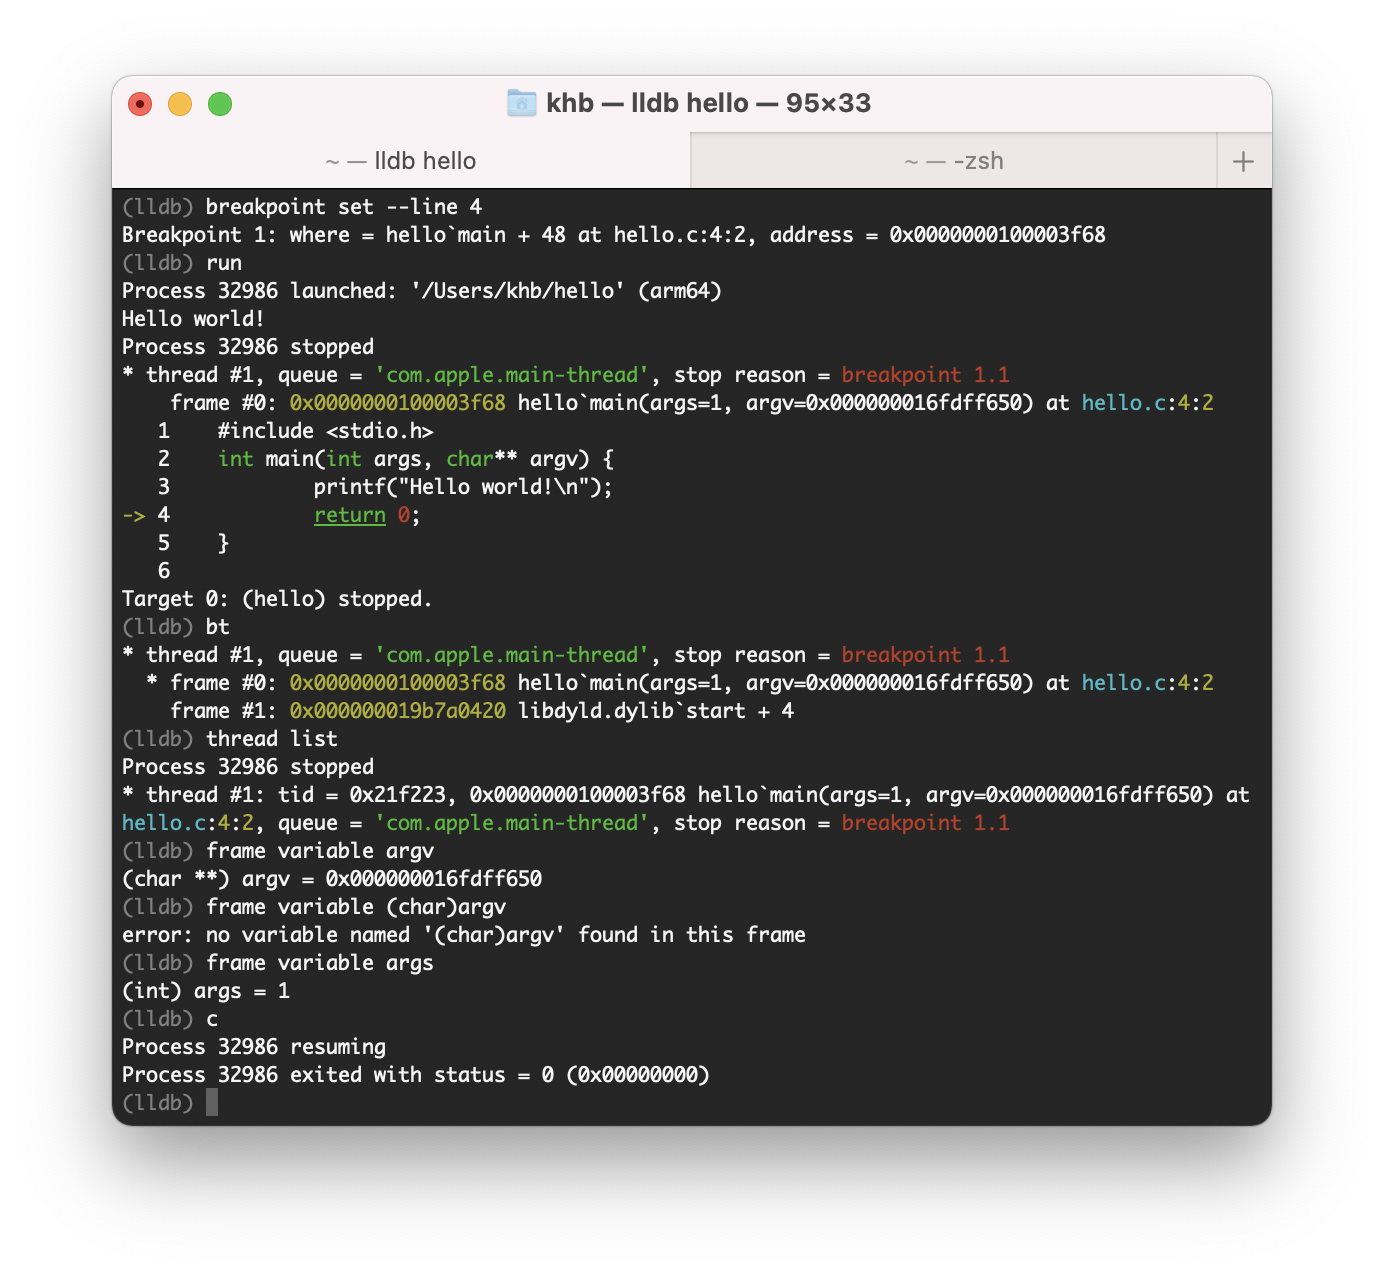Click the 'frame variable (char)argv' command
The height and width of the screenshot is (1274, 1384).
pos(356,907)
